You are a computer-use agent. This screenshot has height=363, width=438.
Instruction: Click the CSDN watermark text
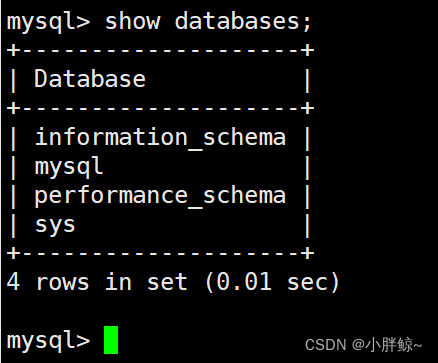[326, 345]
